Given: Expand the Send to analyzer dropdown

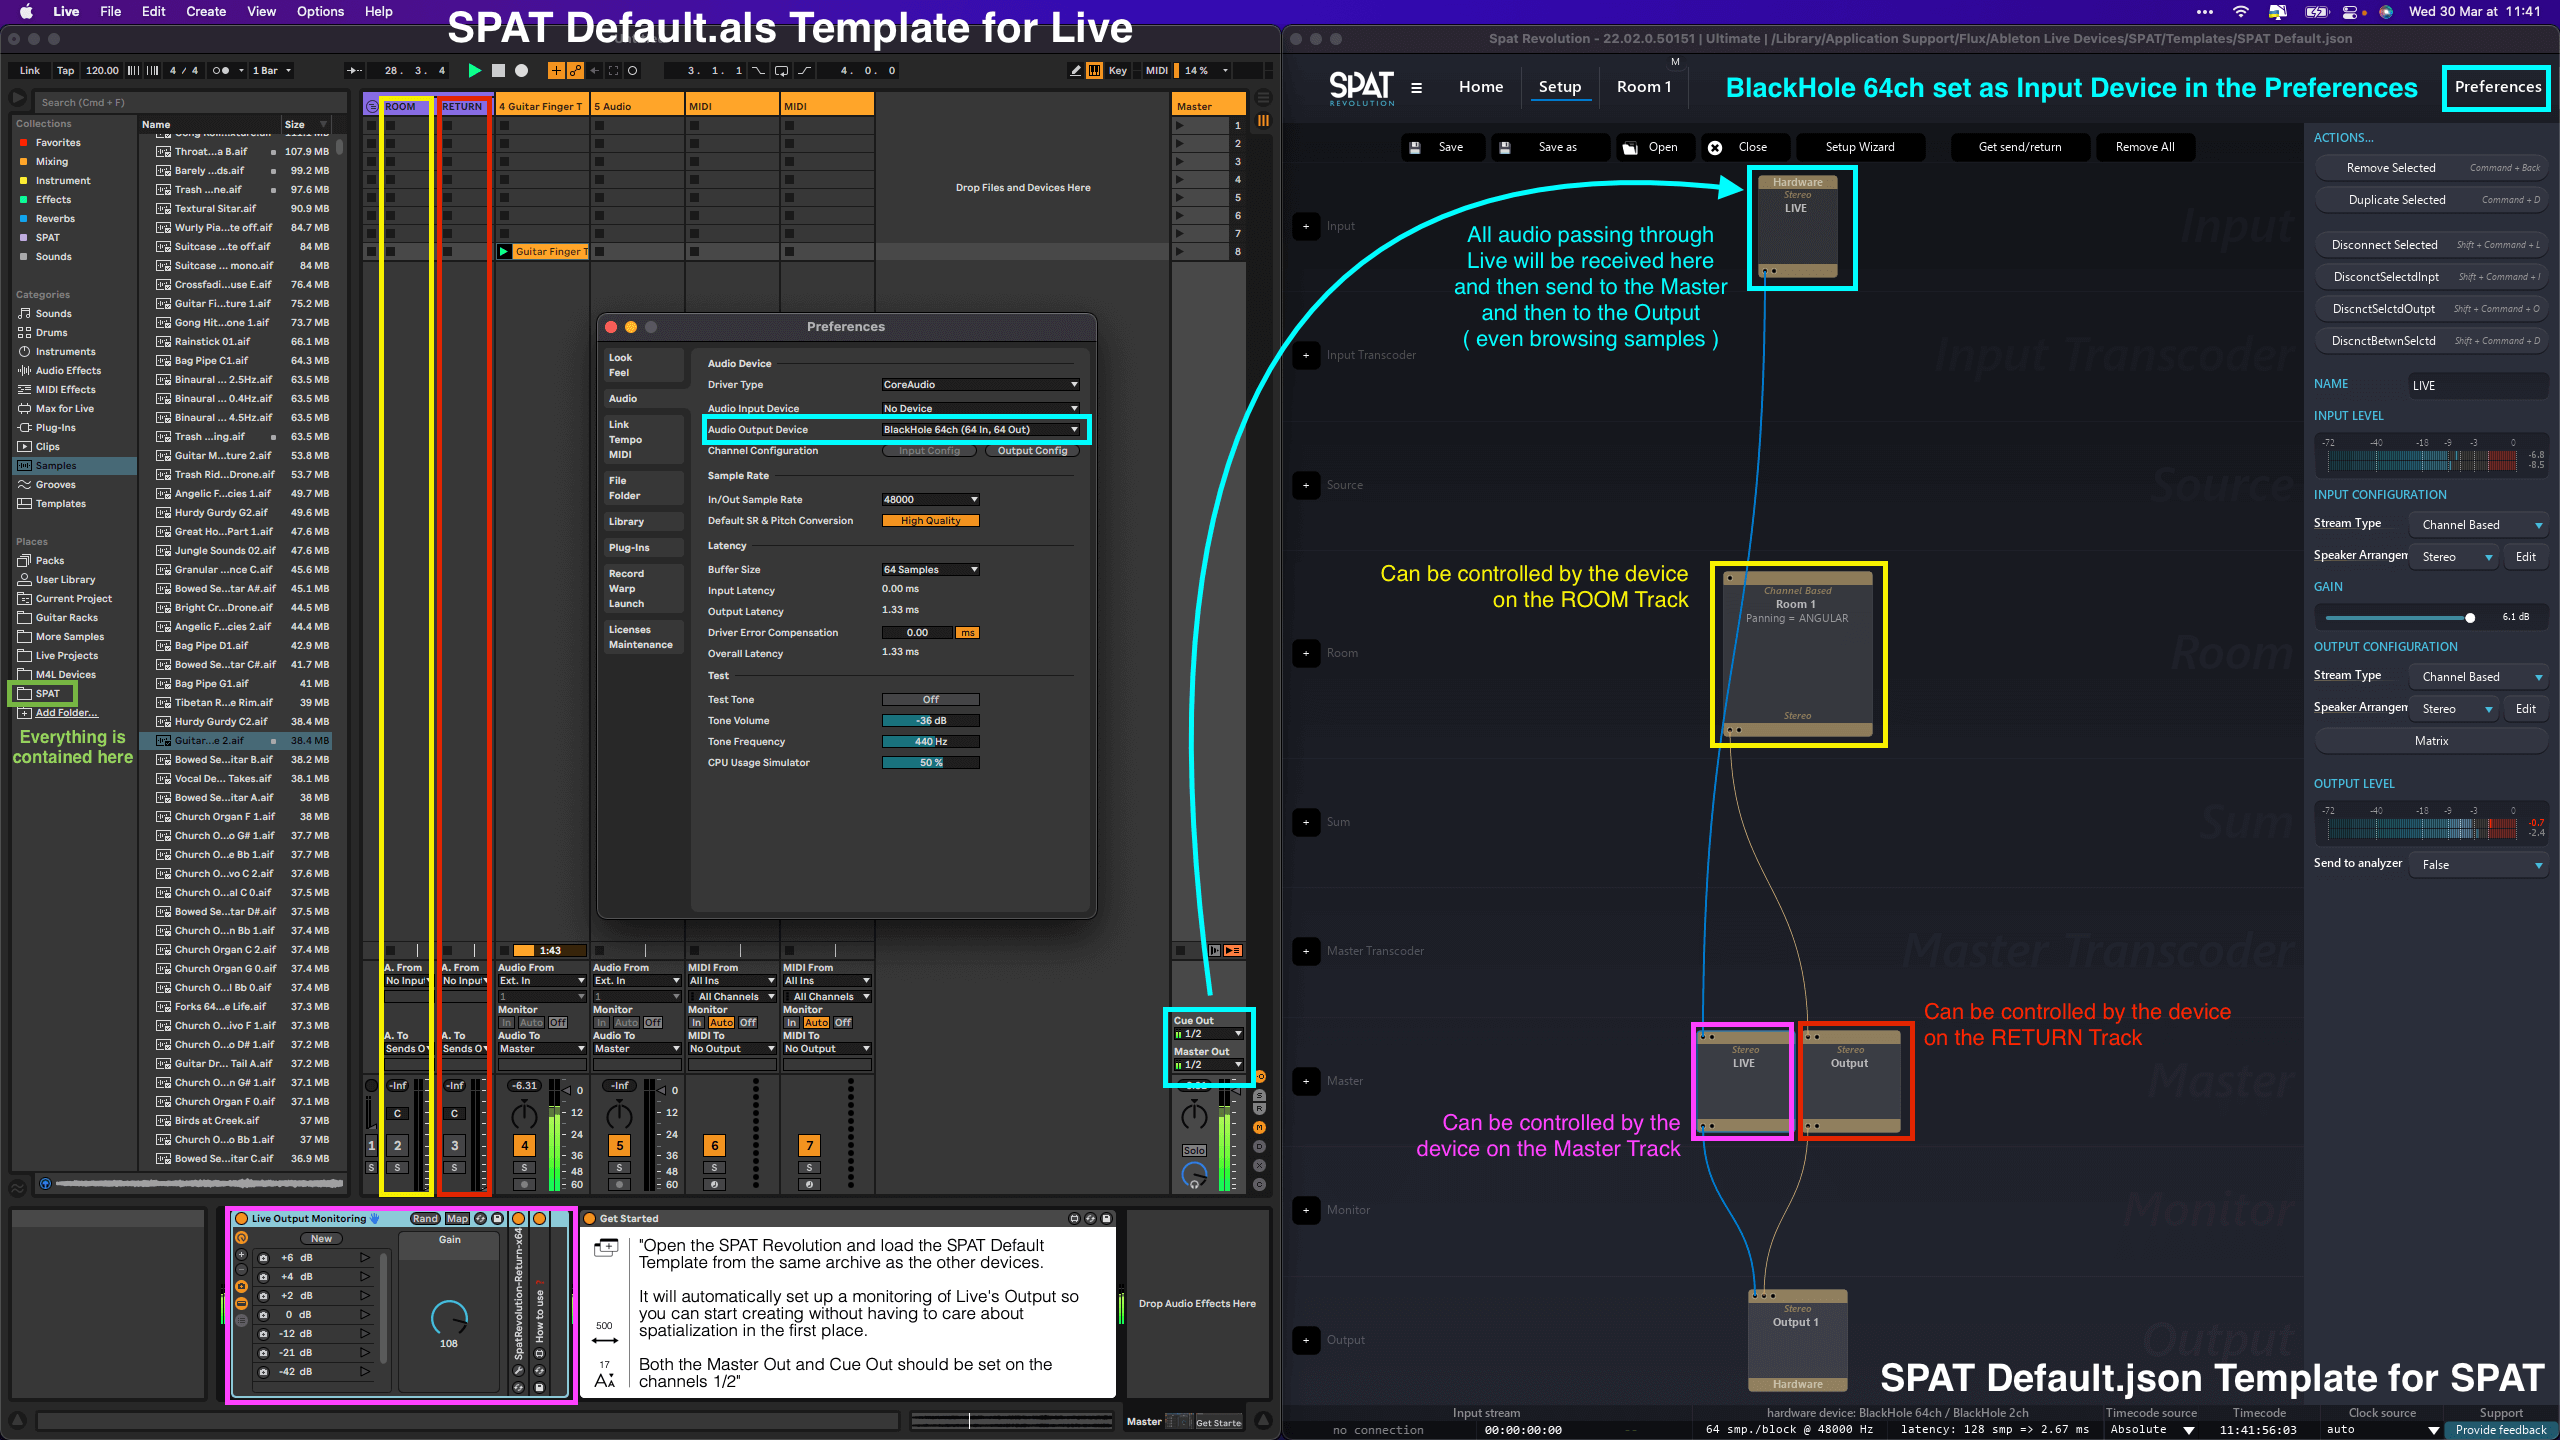Looking at the screenshot, I should coord(2480,865).
